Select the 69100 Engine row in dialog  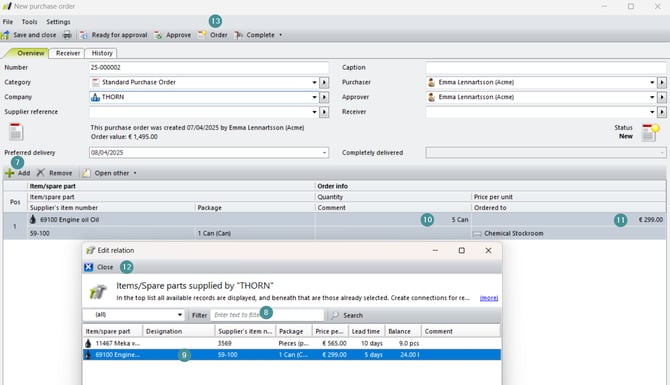(x=291, y=355)
